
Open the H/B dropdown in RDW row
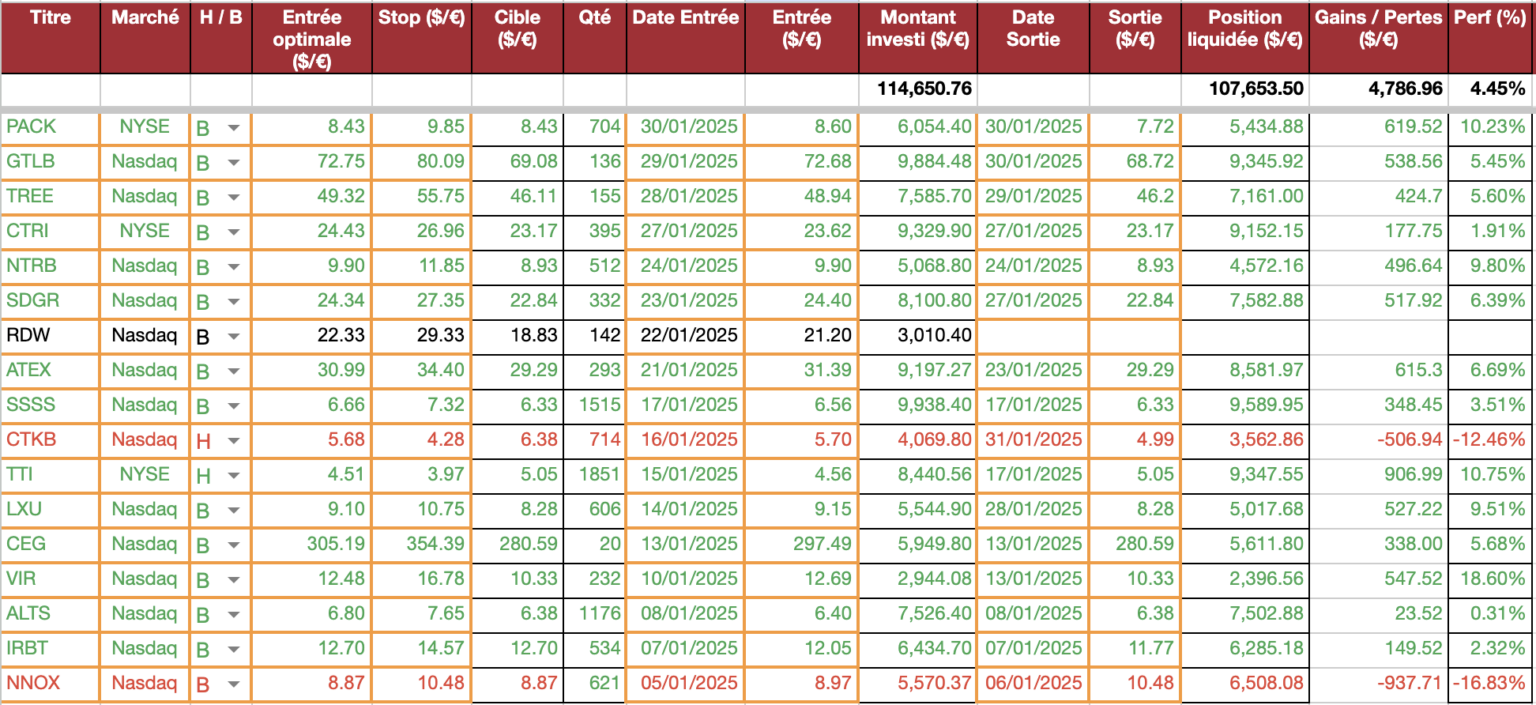point(233,336)
